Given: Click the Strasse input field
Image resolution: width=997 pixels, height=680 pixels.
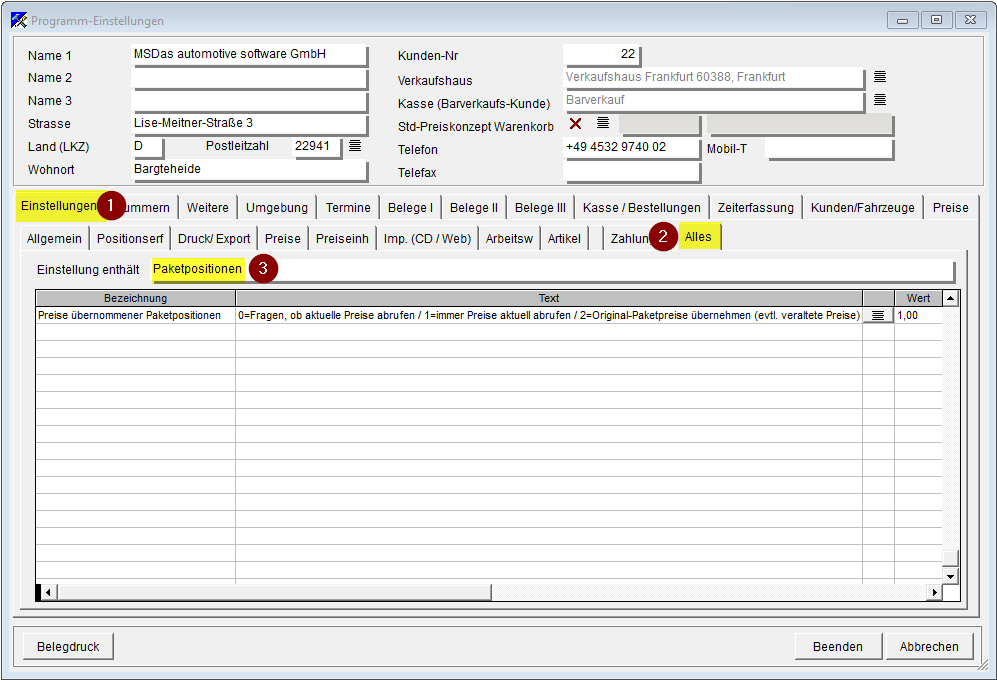Looking at the screenshot, I should click(249, 124).
